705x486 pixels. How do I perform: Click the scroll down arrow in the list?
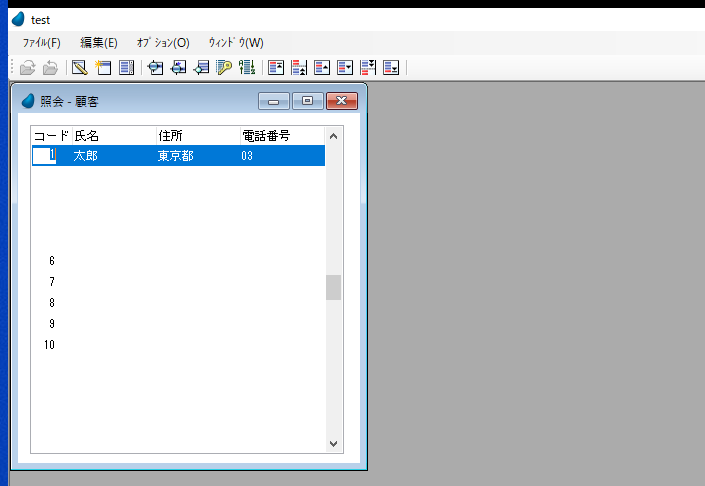coord(334,444)
